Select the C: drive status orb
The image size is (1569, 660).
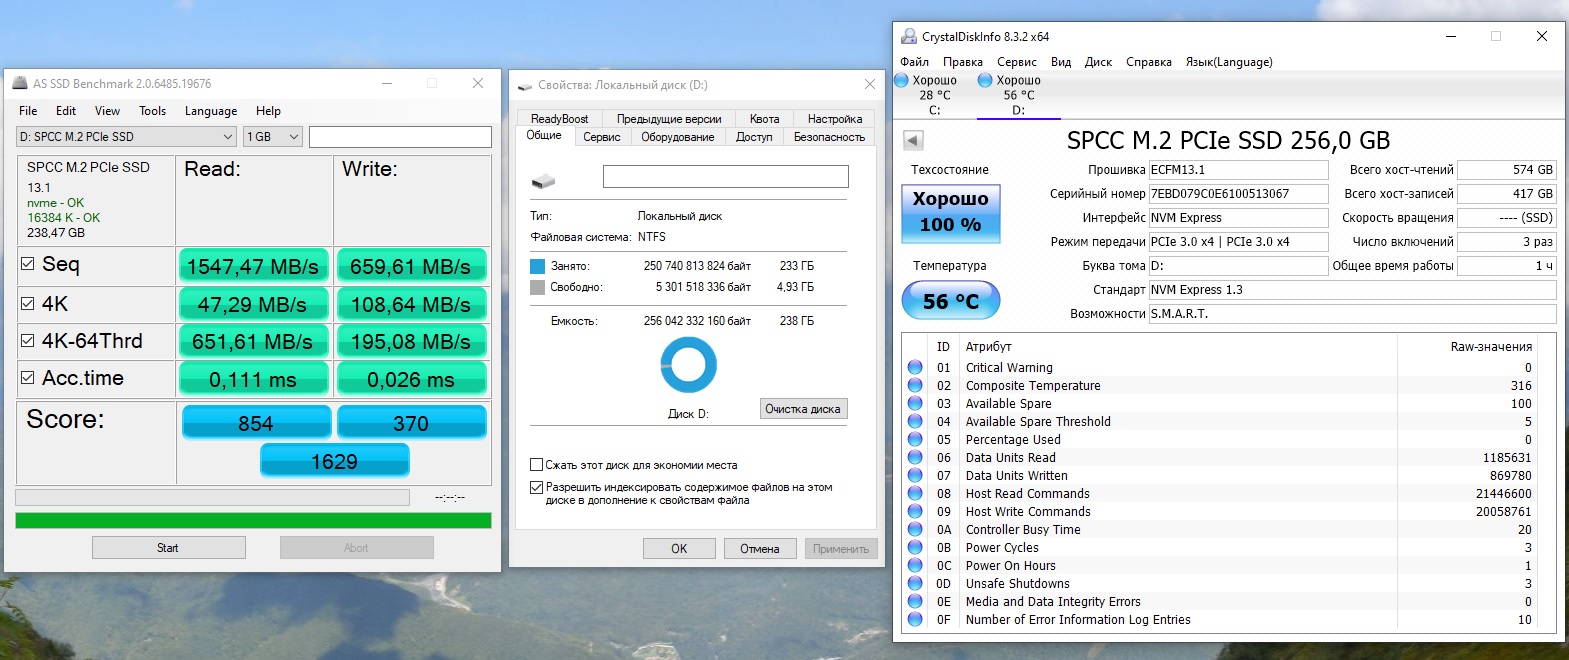[x=902, y=80]
